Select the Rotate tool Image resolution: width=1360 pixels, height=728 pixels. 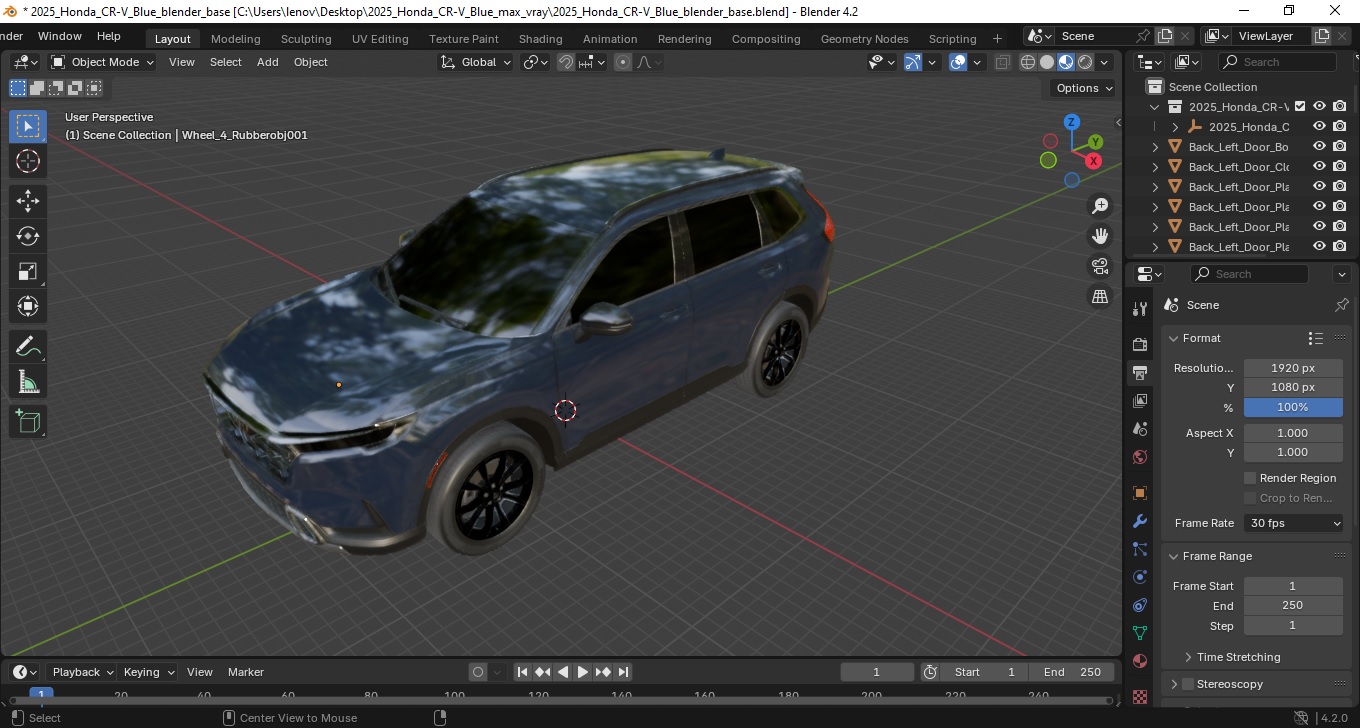(x=28, y=236)
